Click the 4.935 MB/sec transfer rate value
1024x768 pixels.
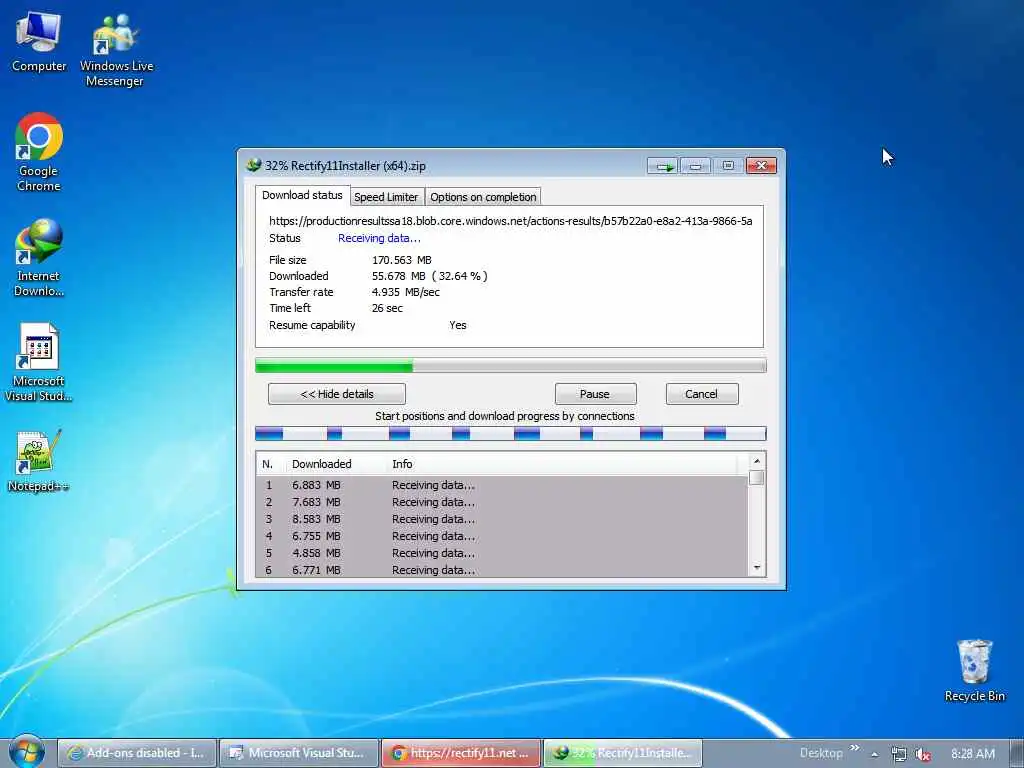point(406,292)
